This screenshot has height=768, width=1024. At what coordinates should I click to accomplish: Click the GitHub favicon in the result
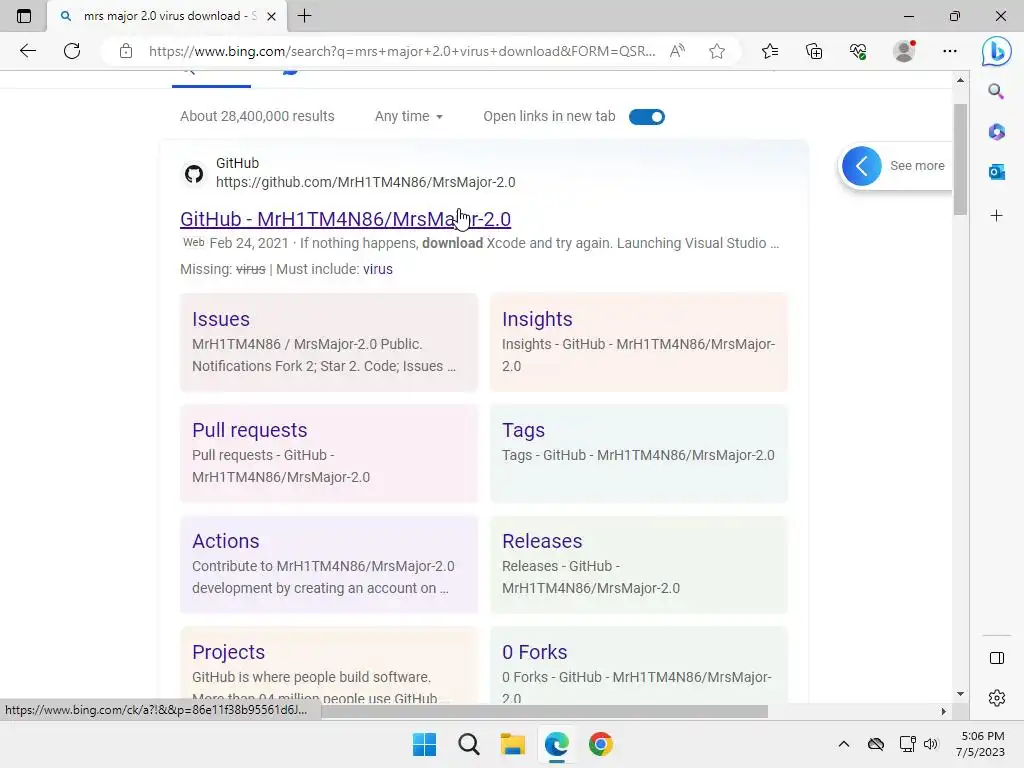(194, 174)
